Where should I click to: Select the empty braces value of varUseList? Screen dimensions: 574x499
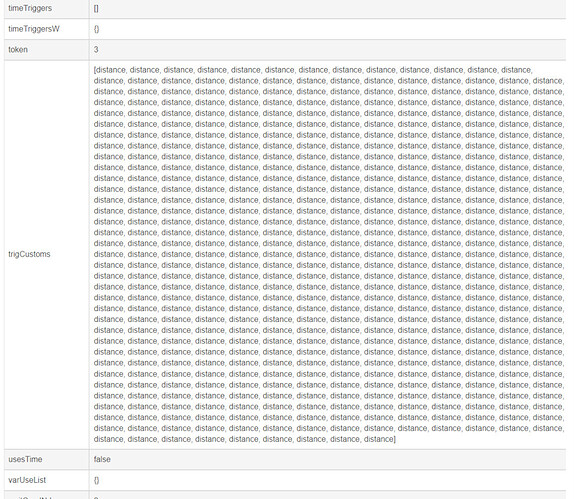(96, 480)
